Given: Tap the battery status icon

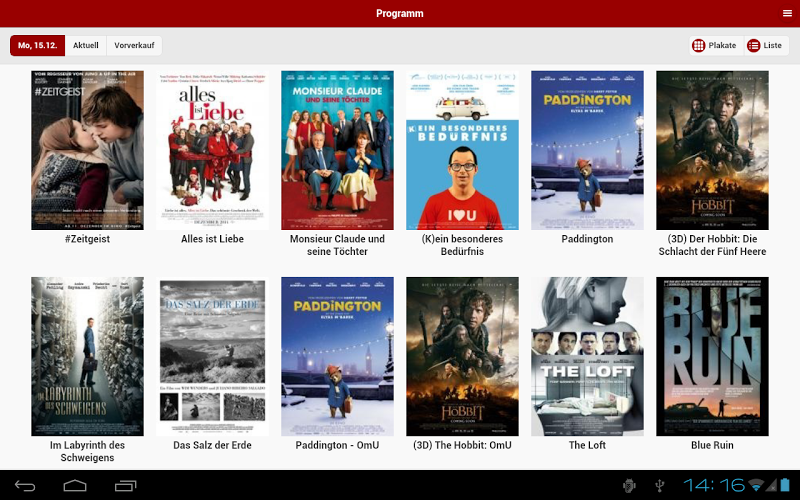Looking at the screenshot, I should coord(786,485).
